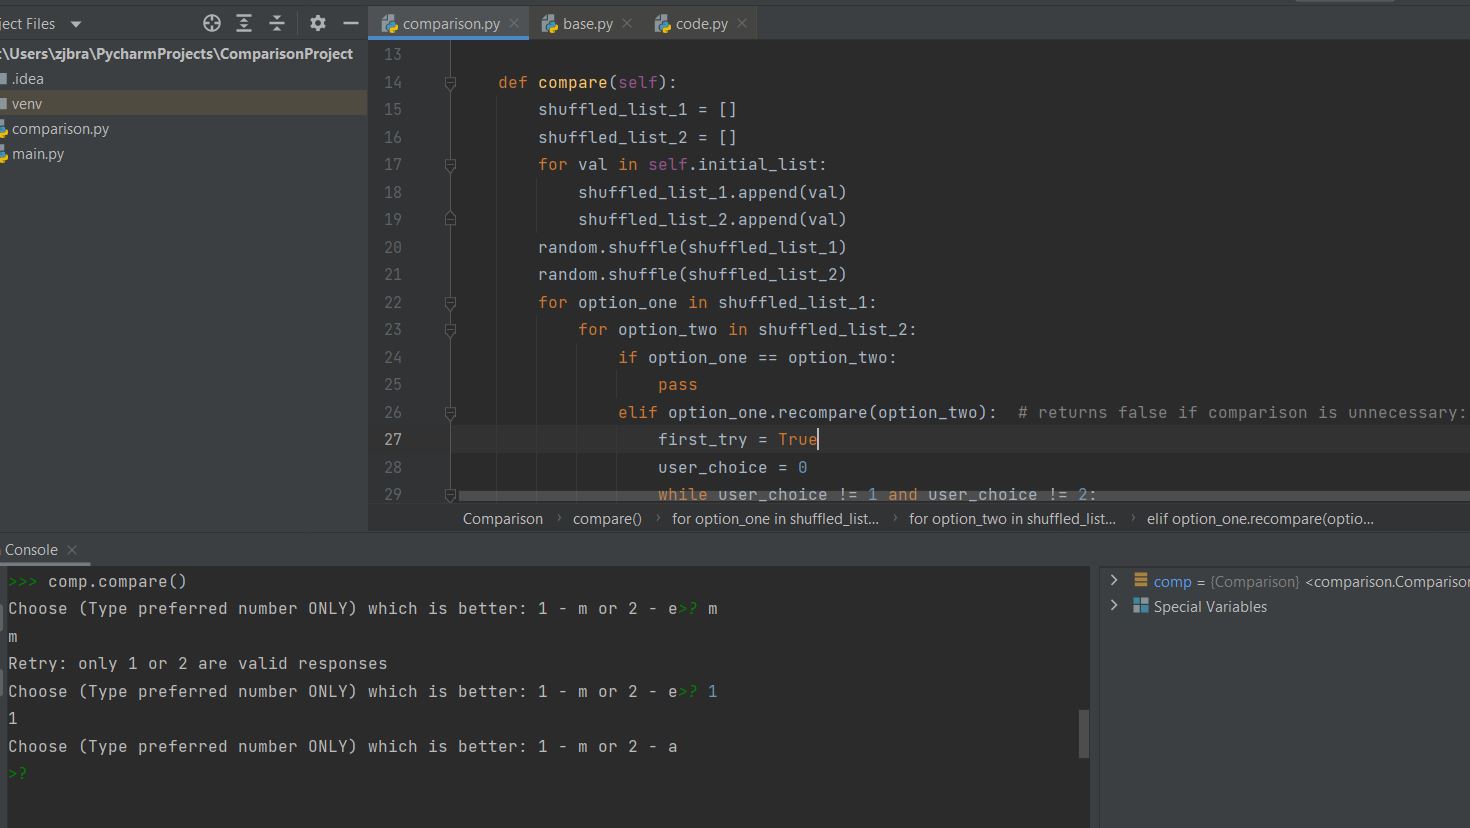Expand the comp variable in variables pane

coord(1114,580)
